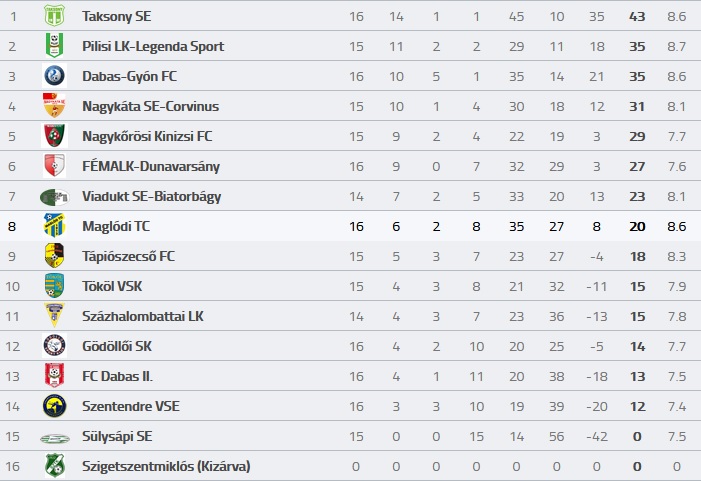Click the FC Dabas II. red crest

coord(55,376)
